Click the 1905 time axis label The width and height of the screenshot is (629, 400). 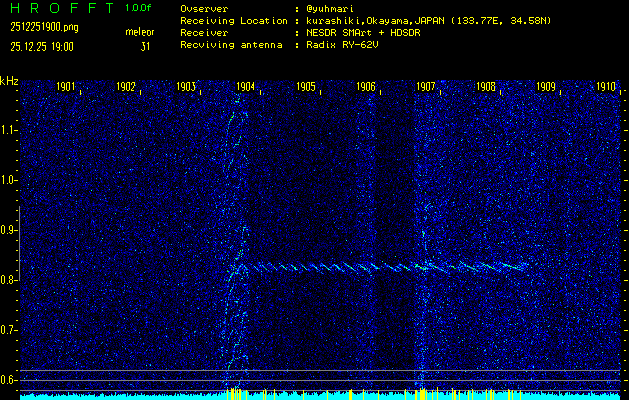[306, 87]
